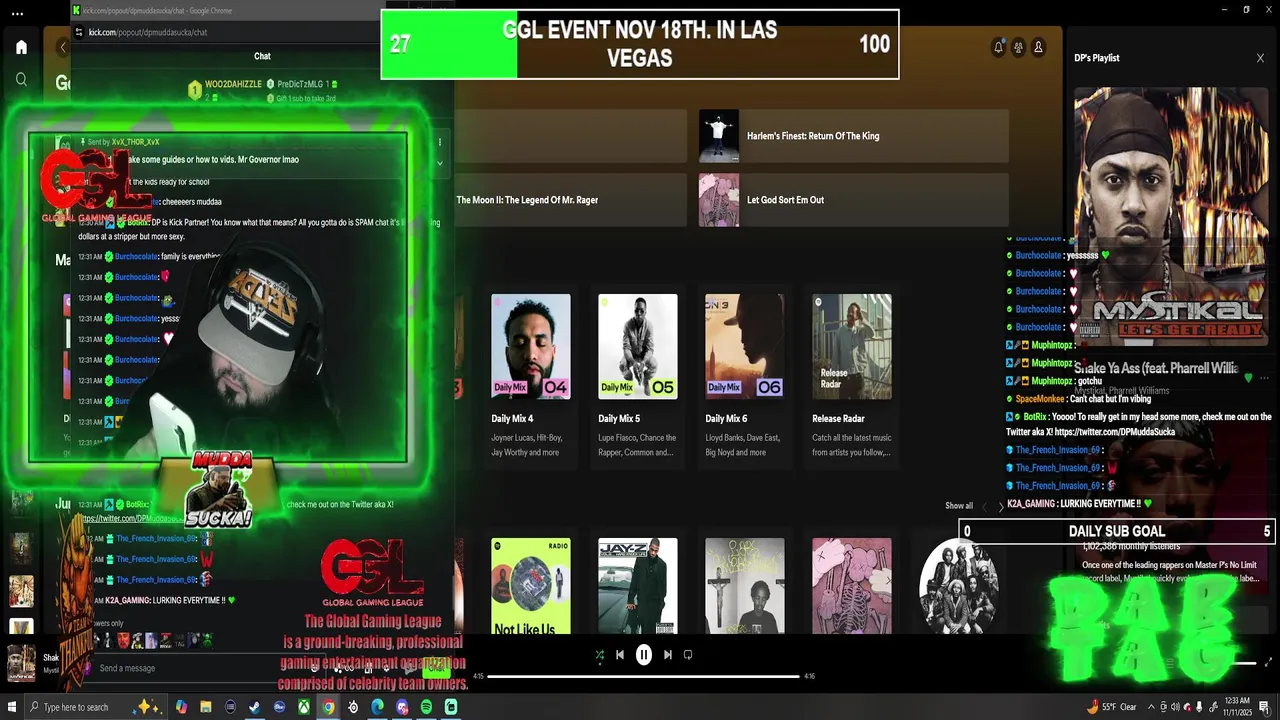This screenshot has height=720, width=1280.
Task: Open the Copilot icon in the taskbar
Action: point(181,707)
